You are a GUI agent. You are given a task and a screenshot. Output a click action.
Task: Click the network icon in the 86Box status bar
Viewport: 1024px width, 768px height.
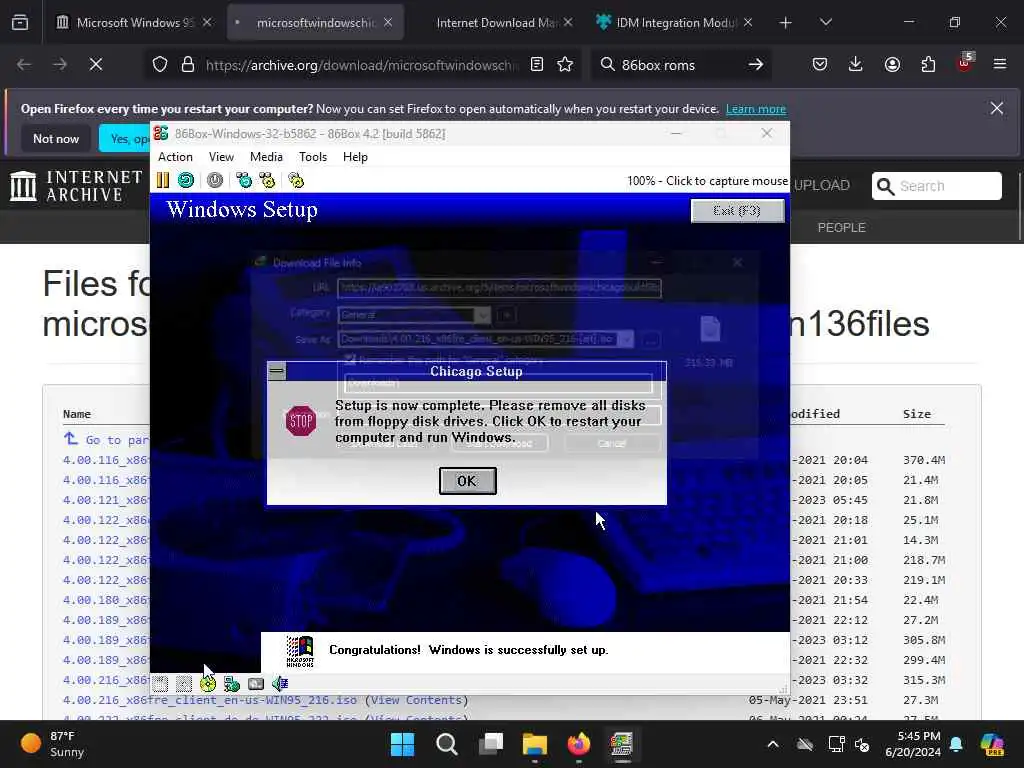(x=232, y=684)
